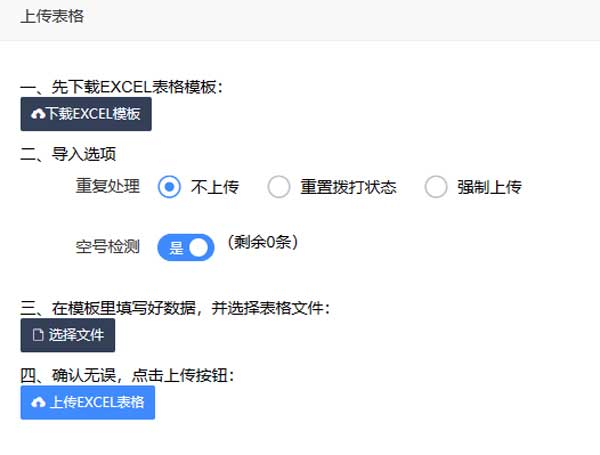
Task: Open the 选择文件 file chooser
Action: pyautogui.click(x=68, y=335)
